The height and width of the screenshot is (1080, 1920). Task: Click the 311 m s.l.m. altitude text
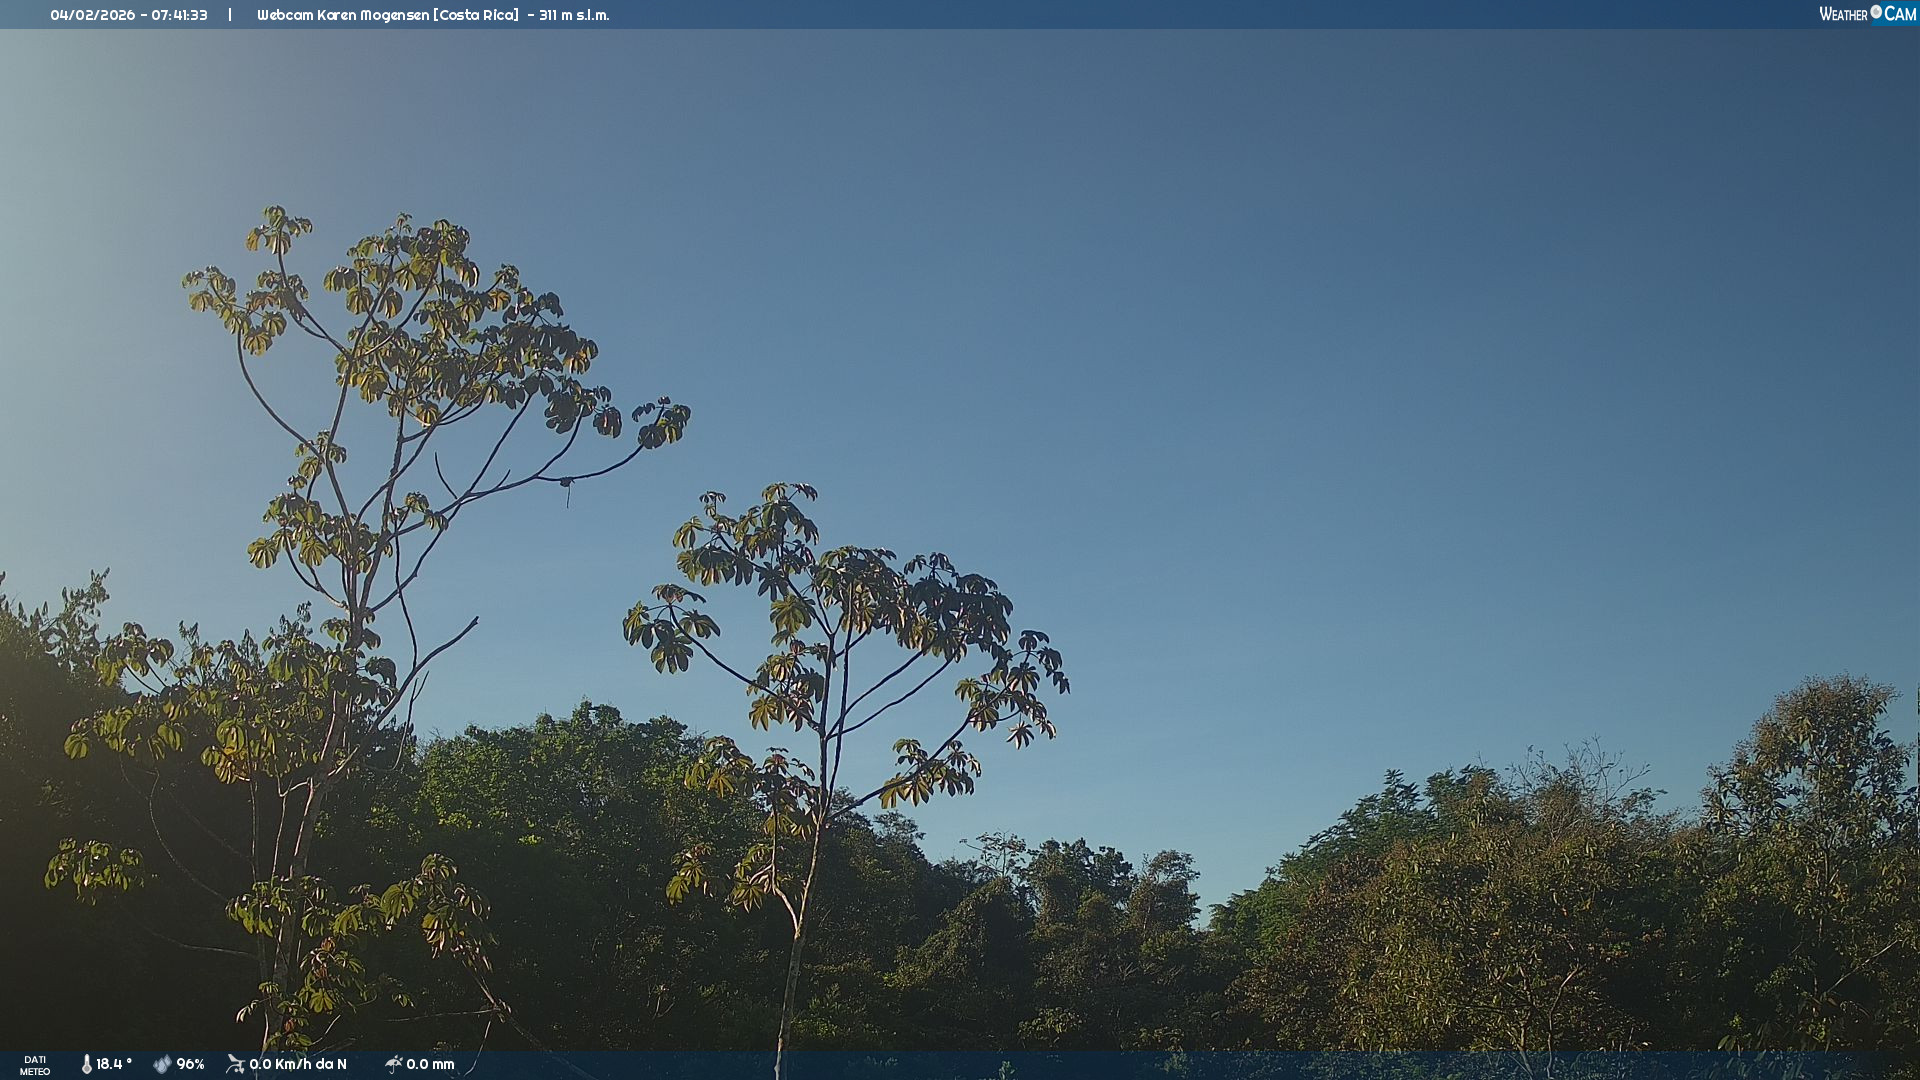click(x=574, y=15)
